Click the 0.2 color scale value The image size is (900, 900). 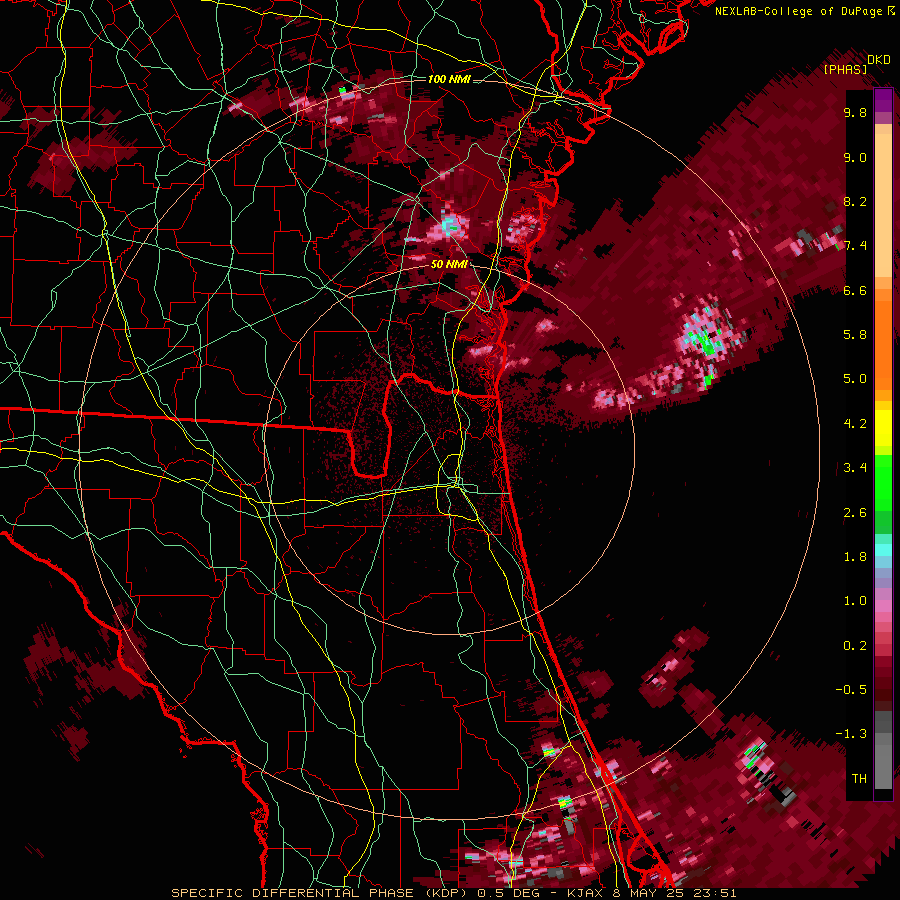pos(855,646)
